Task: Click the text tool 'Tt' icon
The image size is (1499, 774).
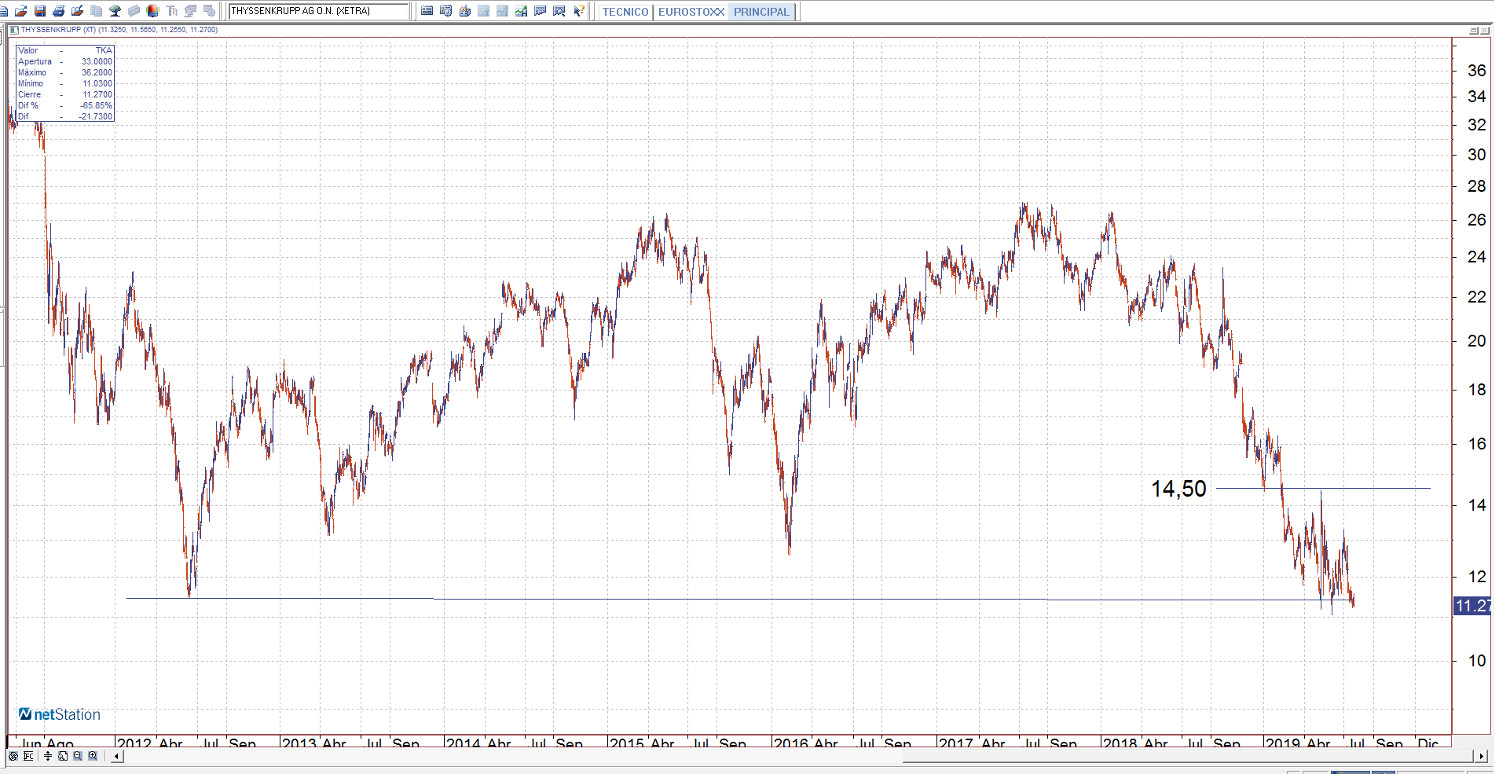Action: coord(171,11)
